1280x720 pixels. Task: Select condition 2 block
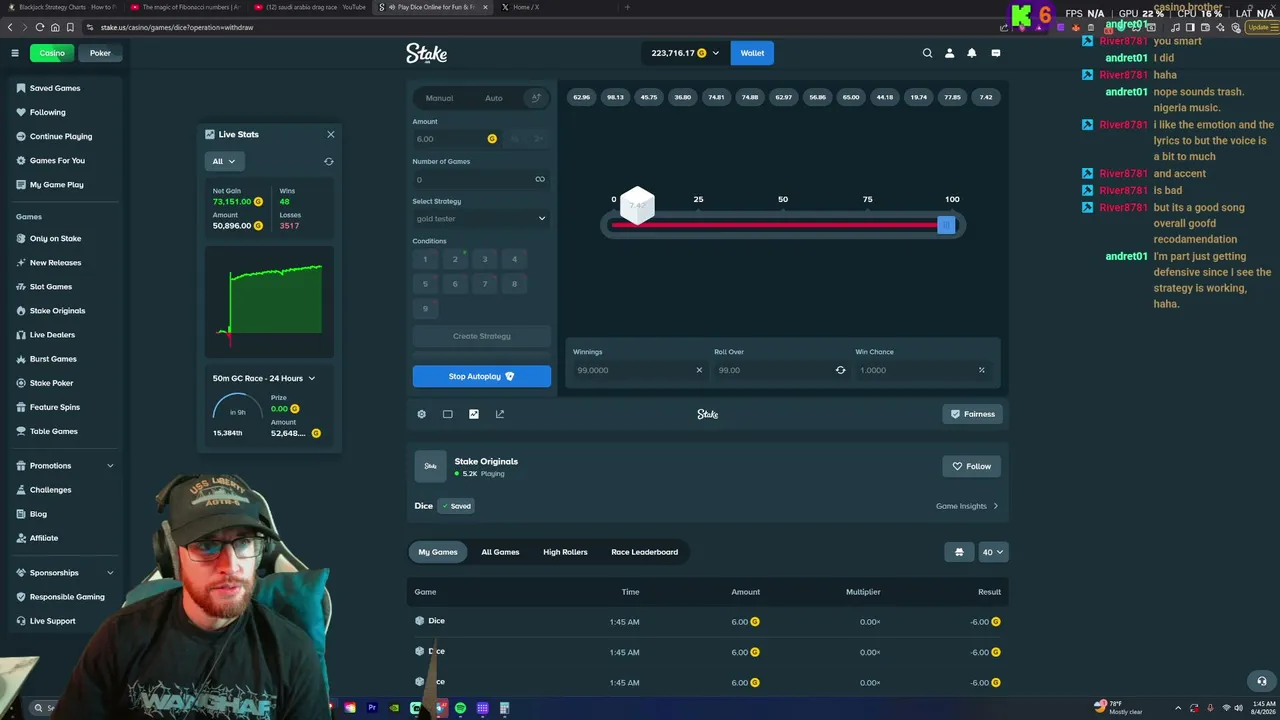pyautogui.click(x=455, y=259)
